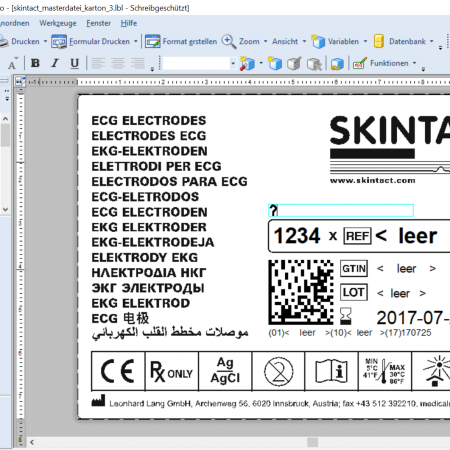The width and height of the screenshot is (450, 450).
Task: Click the edit variable gray cube icon
Action: point(294,63)
